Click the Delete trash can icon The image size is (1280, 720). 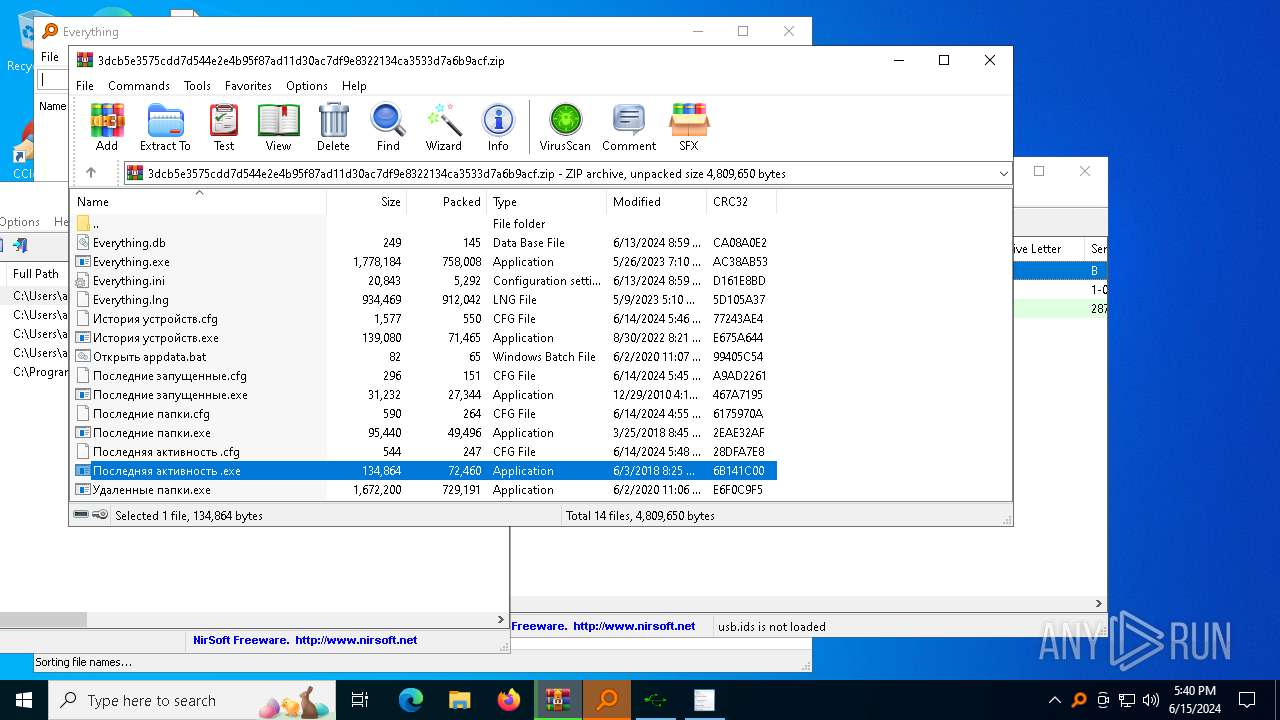tap(333, 127)
